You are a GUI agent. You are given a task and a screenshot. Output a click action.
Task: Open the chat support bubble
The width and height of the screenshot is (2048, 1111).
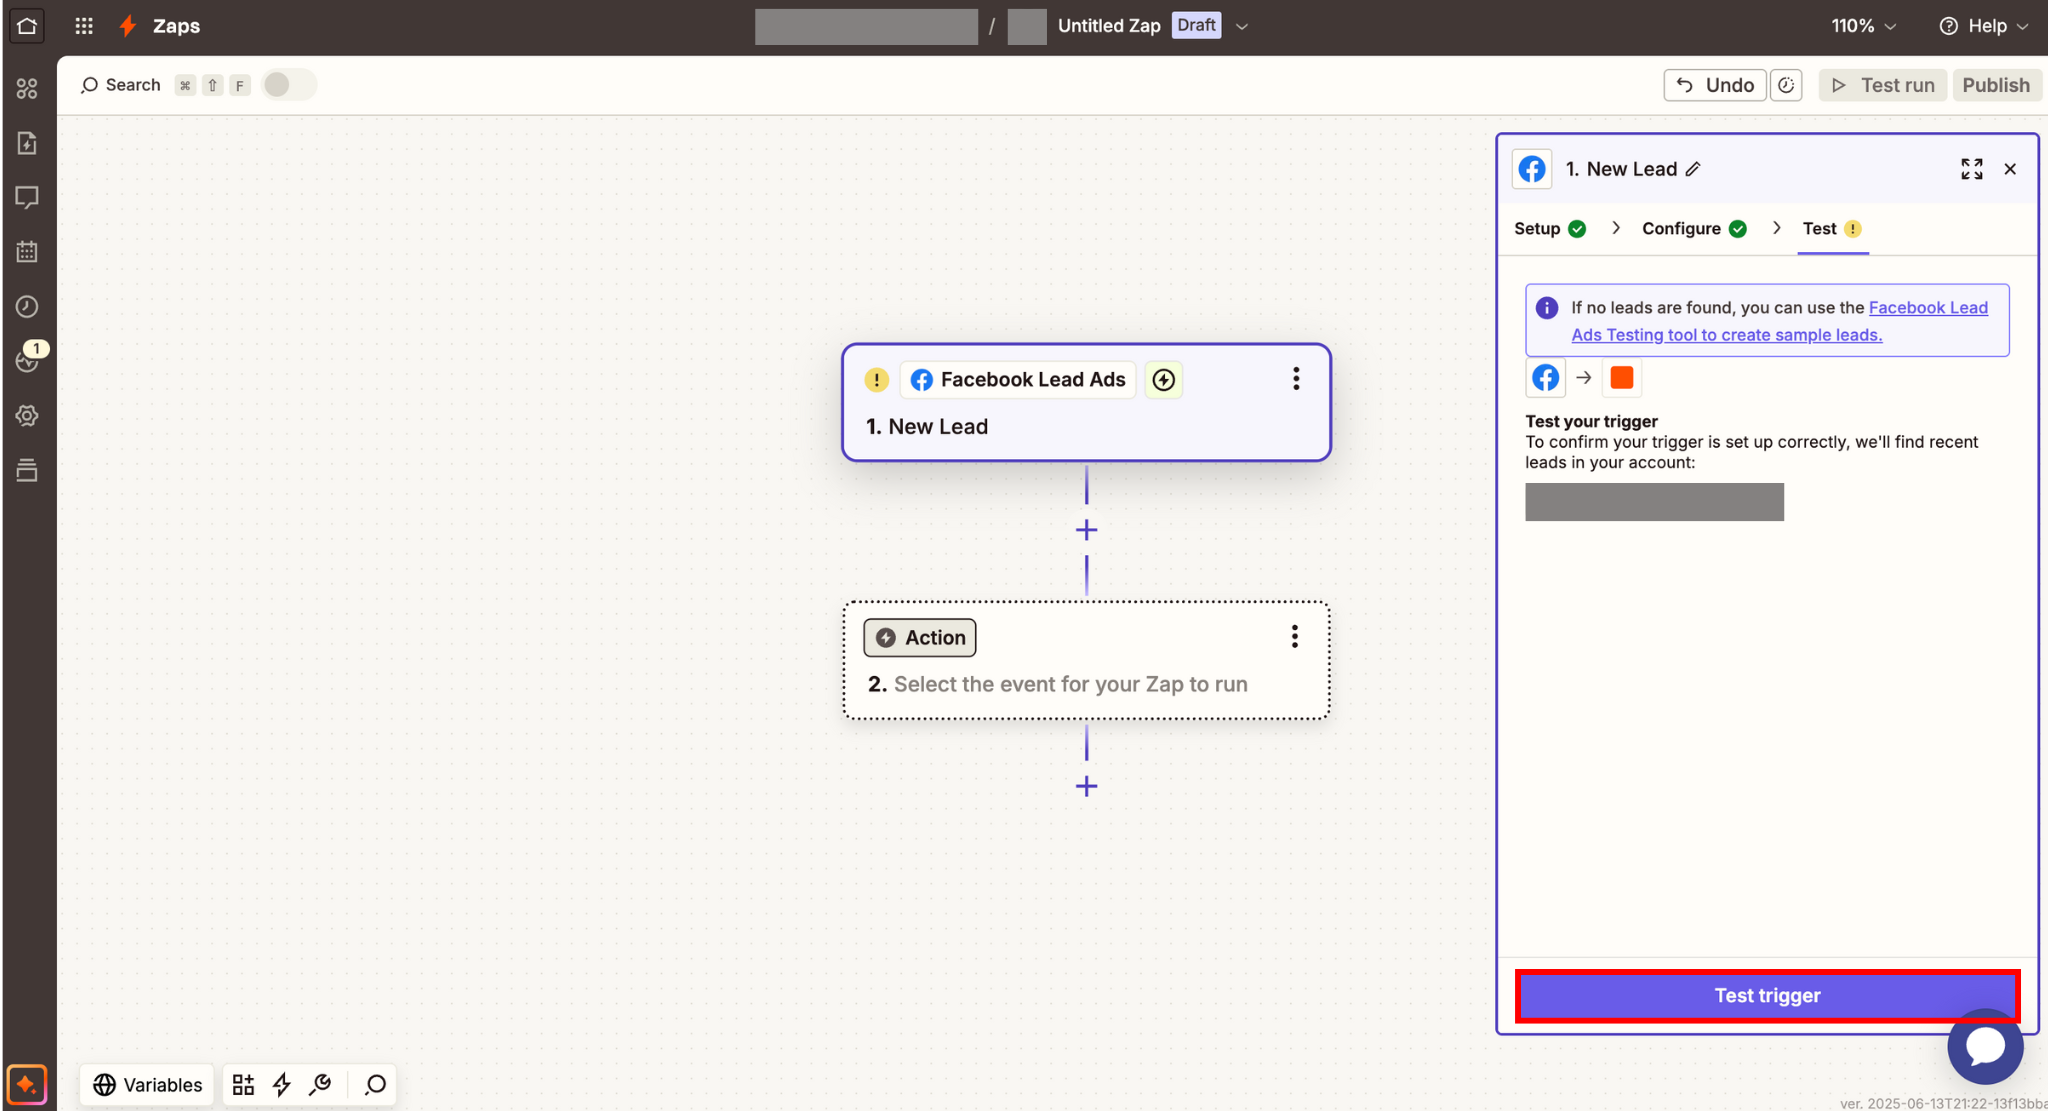click(x=1985, y=1046)
